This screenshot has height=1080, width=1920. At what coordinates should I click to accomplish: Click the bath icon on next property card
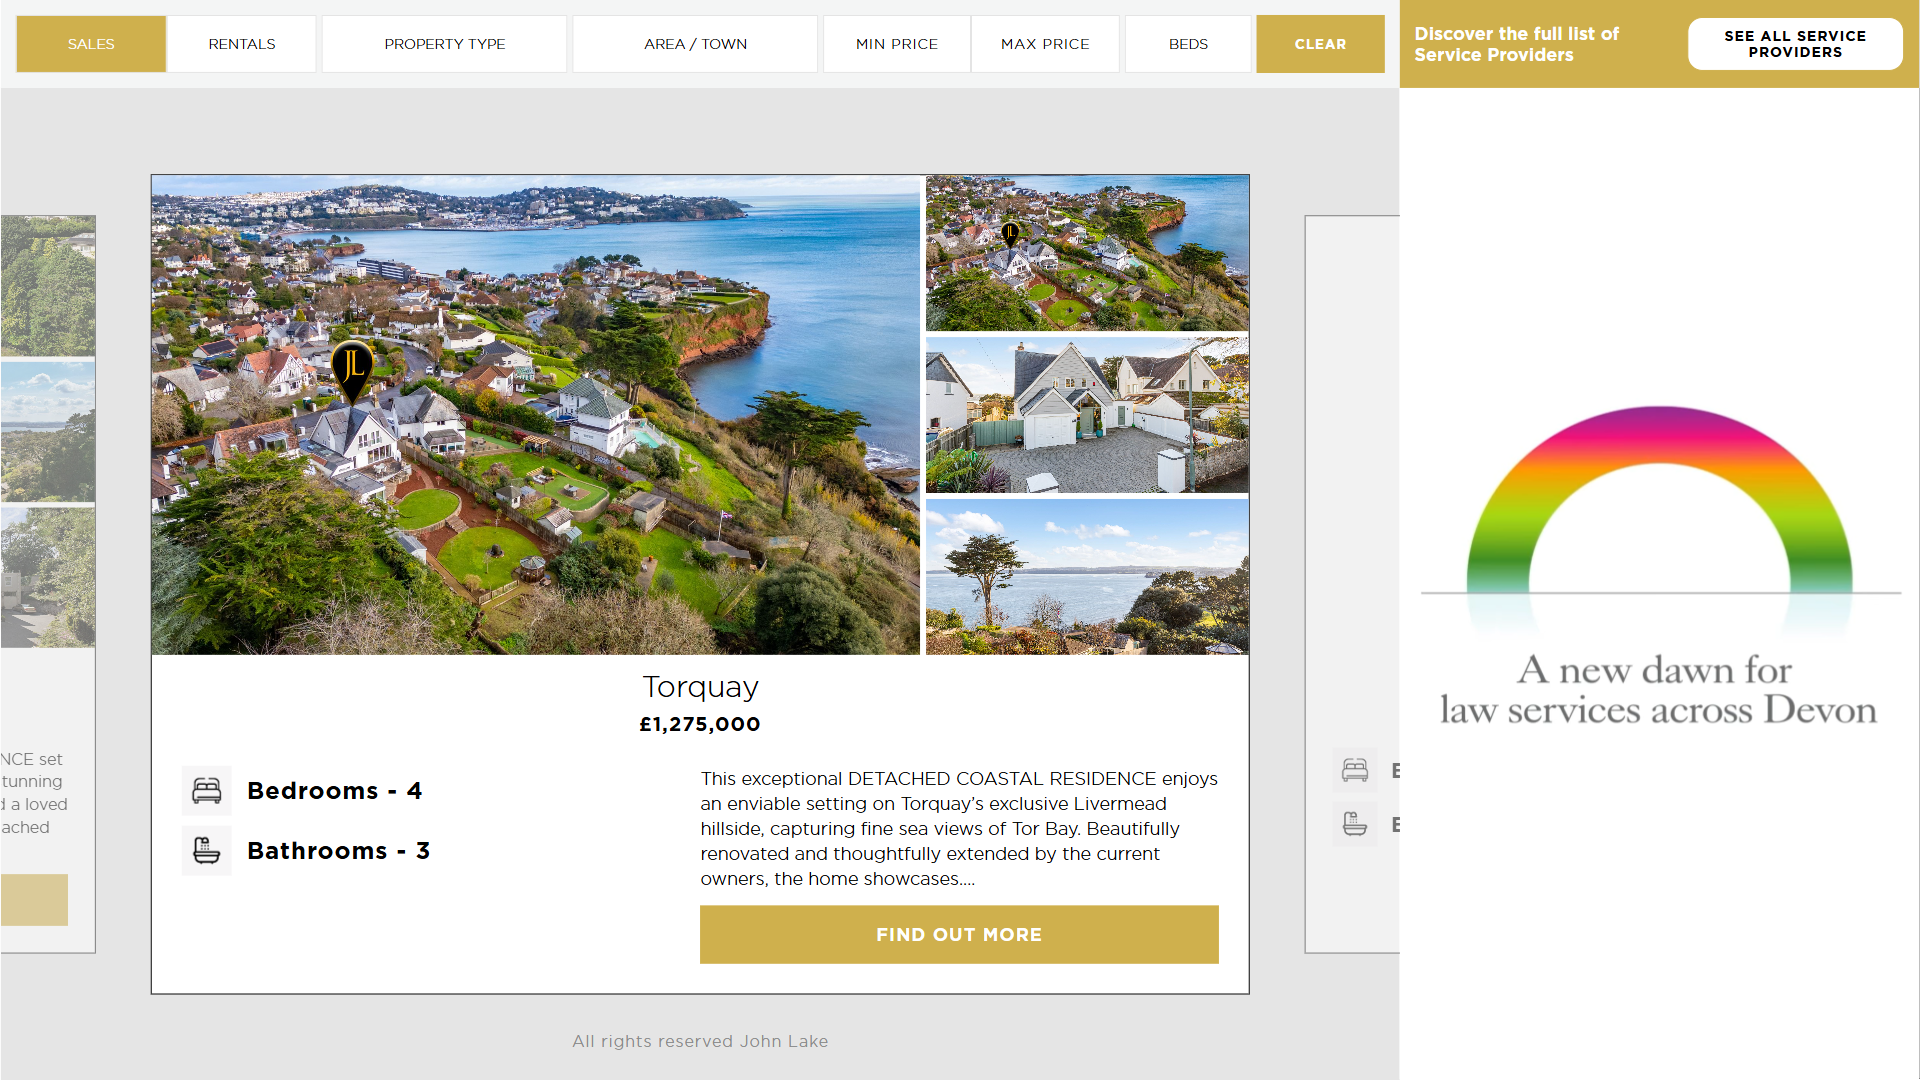[x=1355, y=824]
